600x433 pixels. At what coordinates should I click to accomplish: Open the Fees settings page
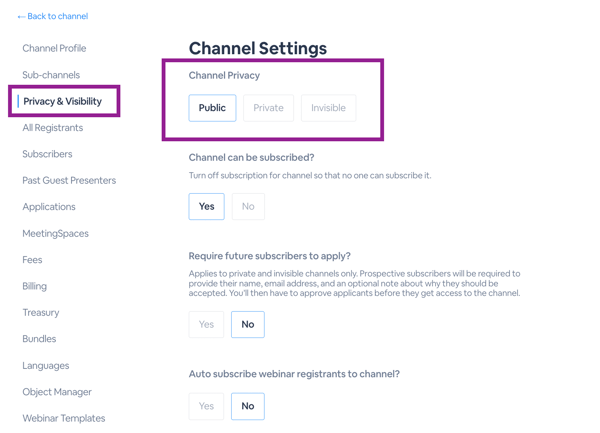(x=32, y=260)
